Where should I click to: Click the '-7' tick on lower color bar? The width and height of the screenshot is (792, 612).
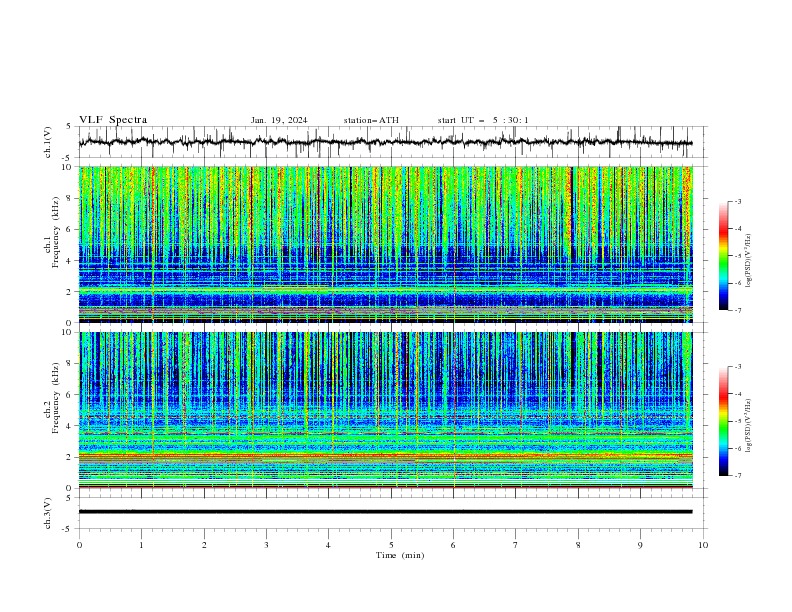(737, 475)
